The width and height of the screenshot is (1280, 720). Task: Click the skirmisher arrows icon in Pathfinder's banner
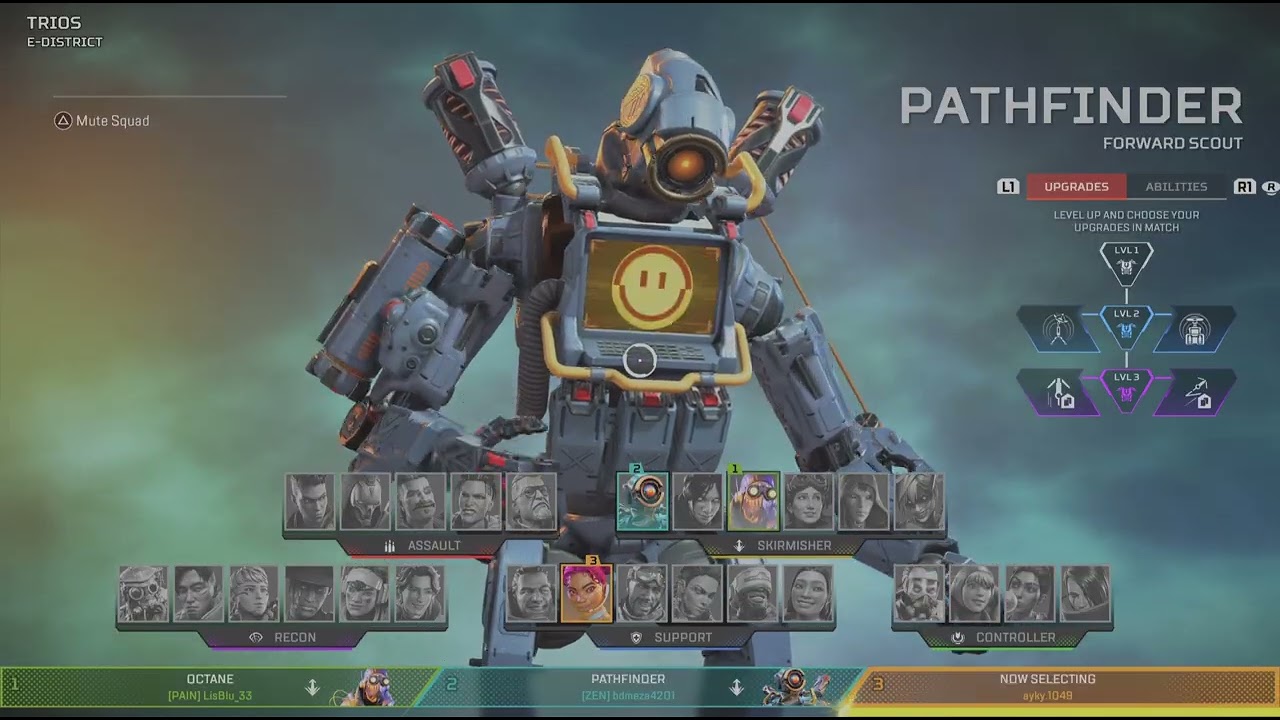click(737, 688)
